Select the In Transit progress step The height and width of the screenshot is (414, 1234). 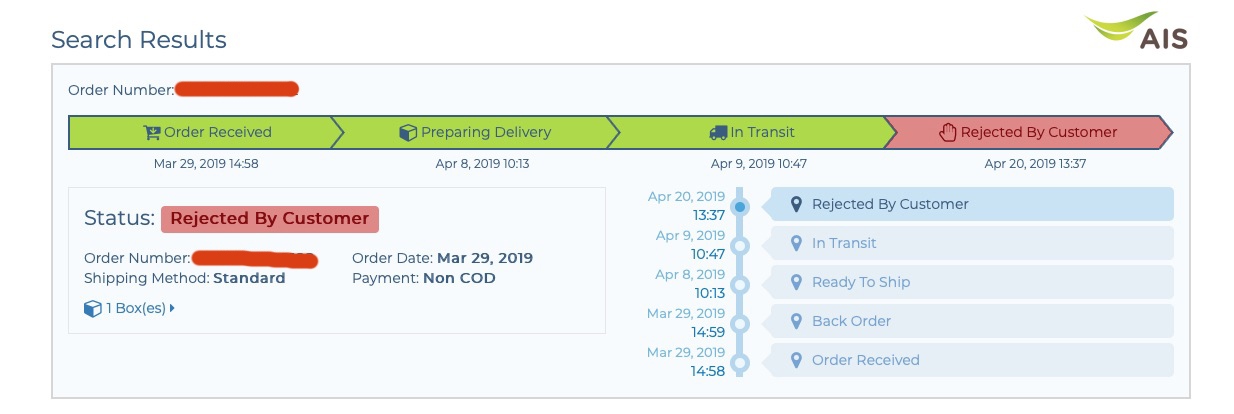pyautogui.click(x=753, y=132)
